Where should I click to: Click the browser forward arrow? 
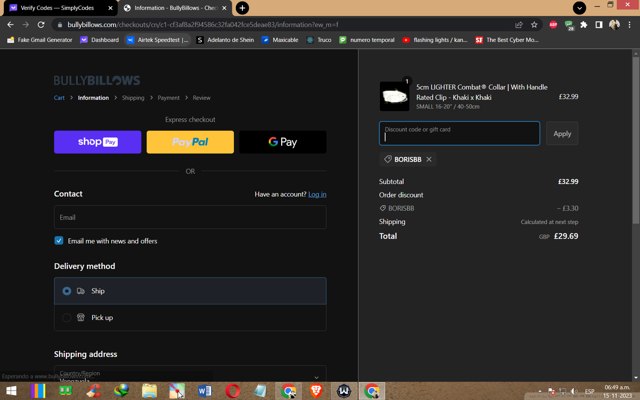point(25,24)
